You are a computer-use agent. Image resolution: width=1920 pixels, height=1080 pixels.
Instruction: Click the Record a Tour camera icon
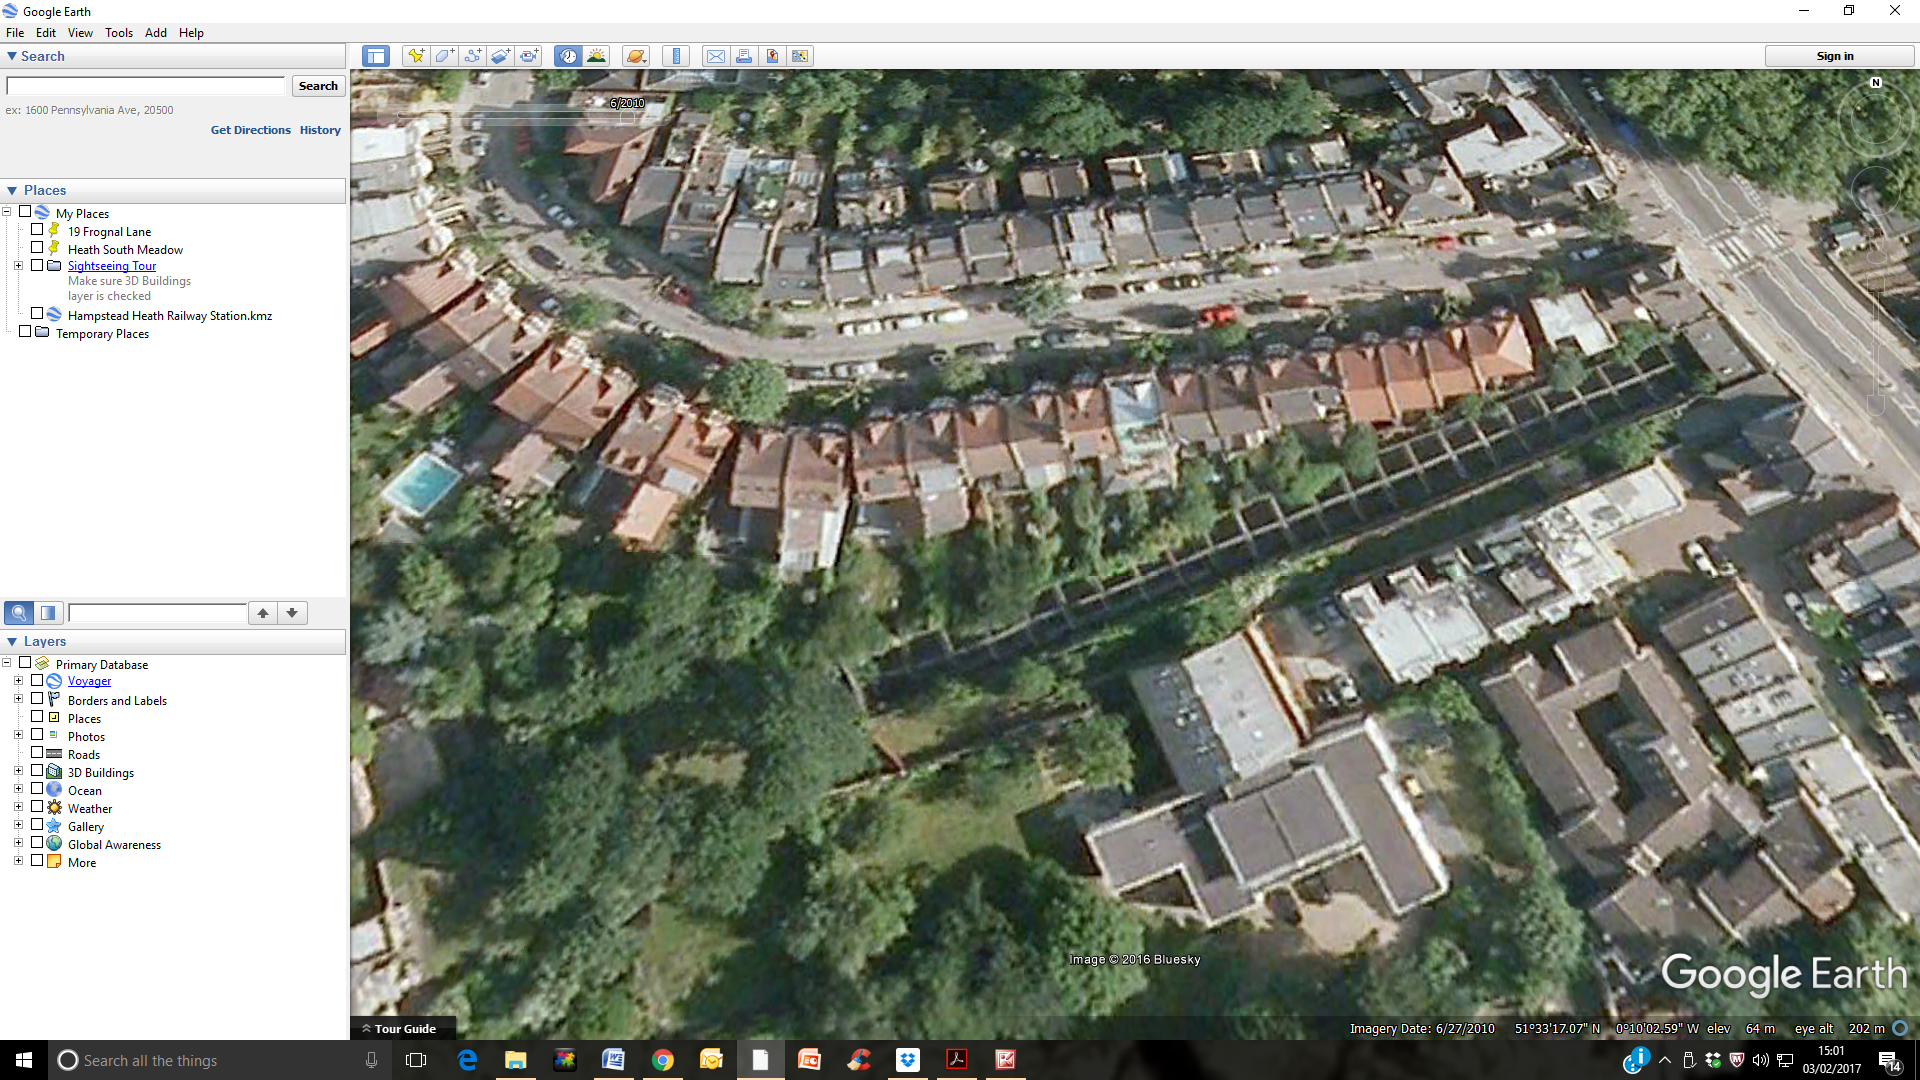(x=529, y=56)
